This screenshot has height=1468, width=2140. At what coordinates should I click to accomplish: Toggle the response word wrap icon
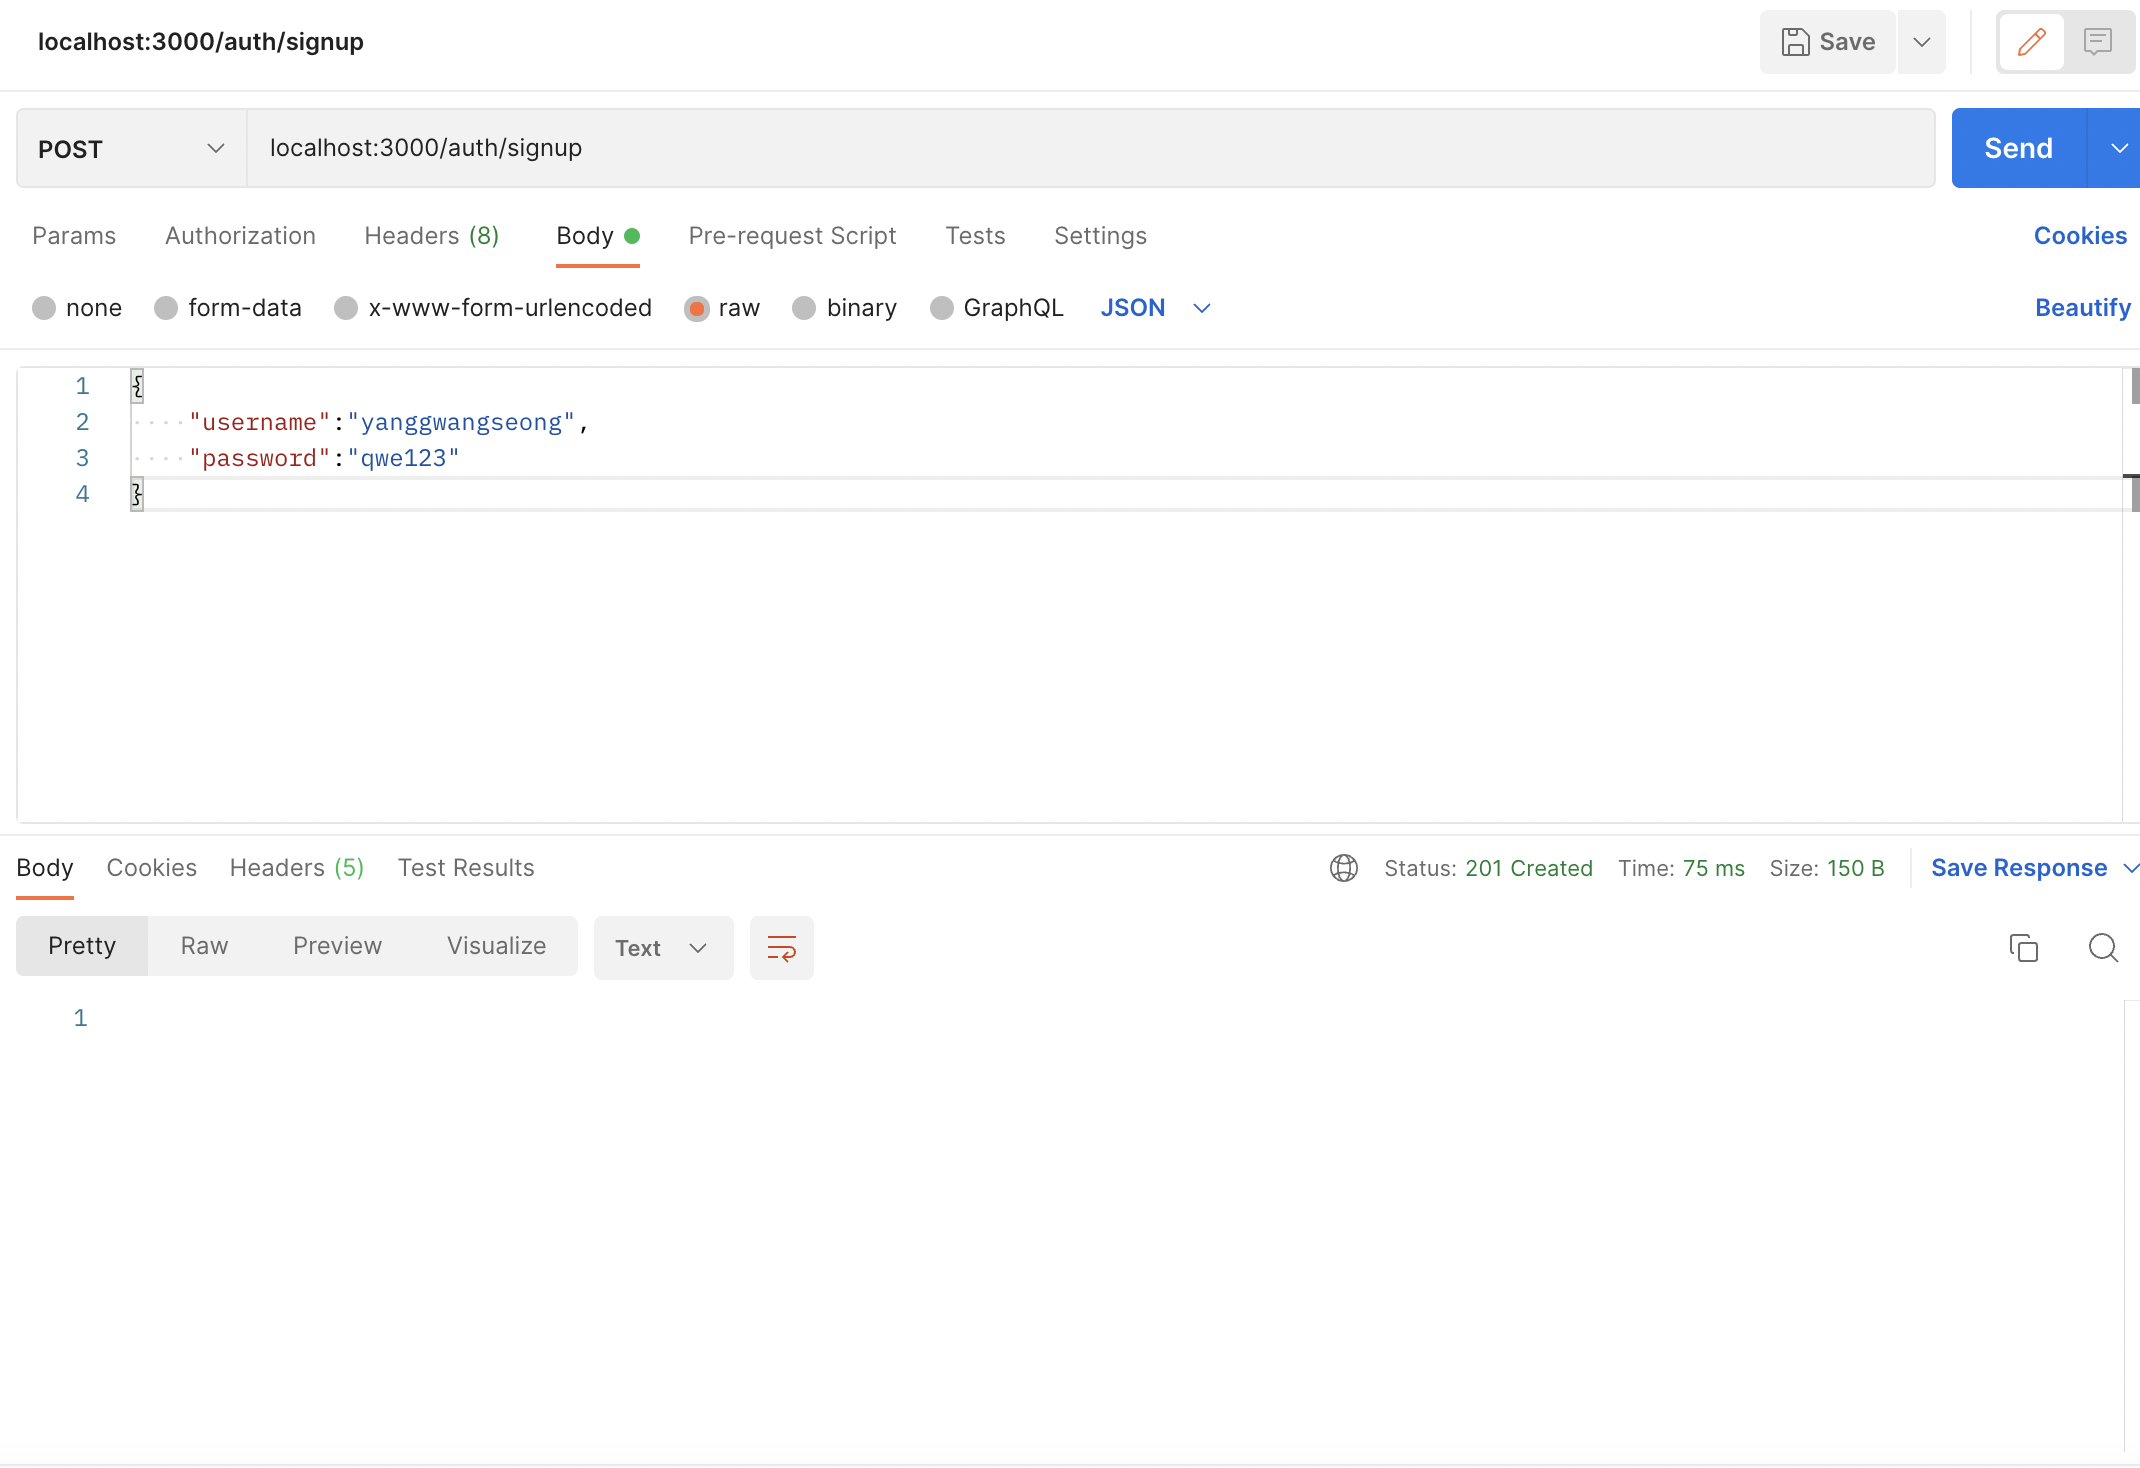point(781,948)
